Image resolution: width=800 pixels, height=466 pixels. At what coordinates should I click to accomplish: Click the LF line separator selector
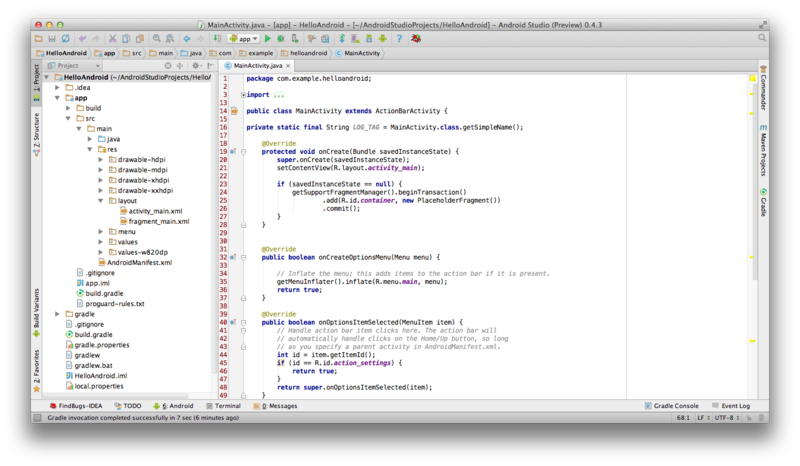click(704, 418)
